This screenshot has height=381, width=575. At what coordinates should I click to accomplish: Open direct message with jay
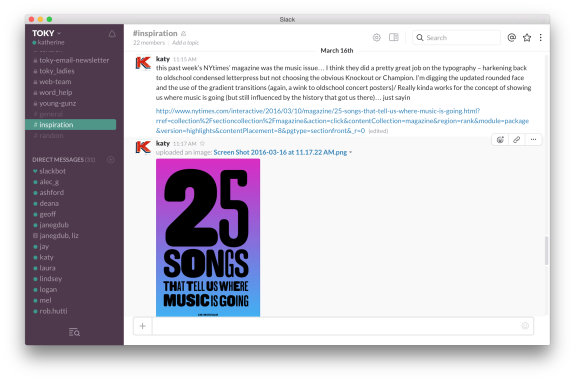pyautogui.click(x=44, y=246)
